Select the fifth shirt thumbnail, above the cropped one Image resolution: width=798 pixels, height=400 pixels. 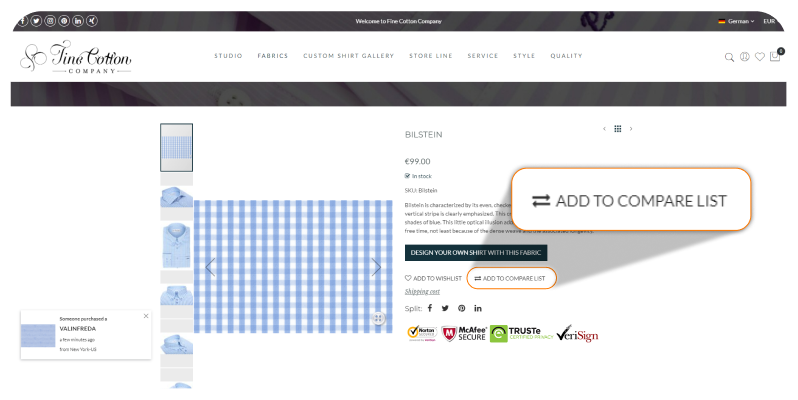(177, 344)
